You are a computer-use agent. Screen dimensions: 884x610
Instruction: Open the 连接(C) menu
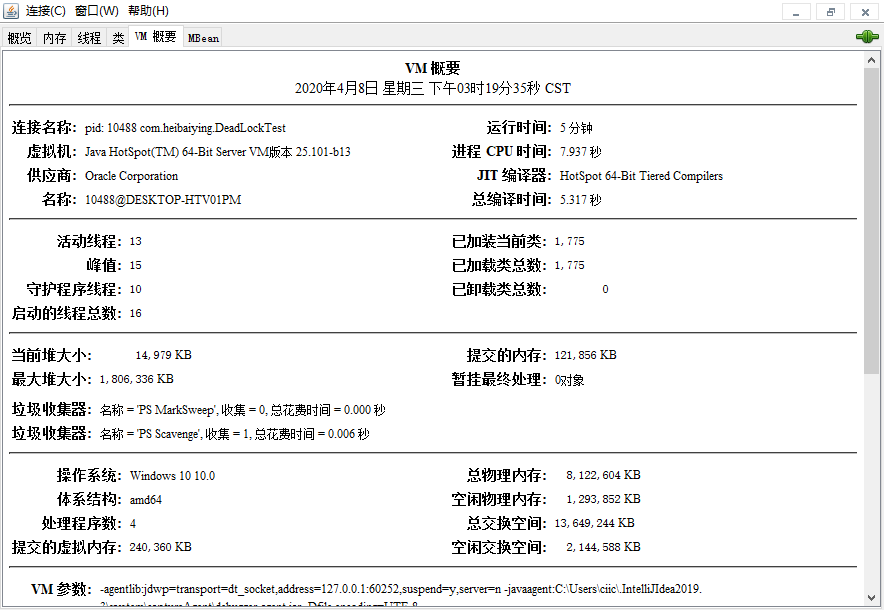tap(46, 11)
